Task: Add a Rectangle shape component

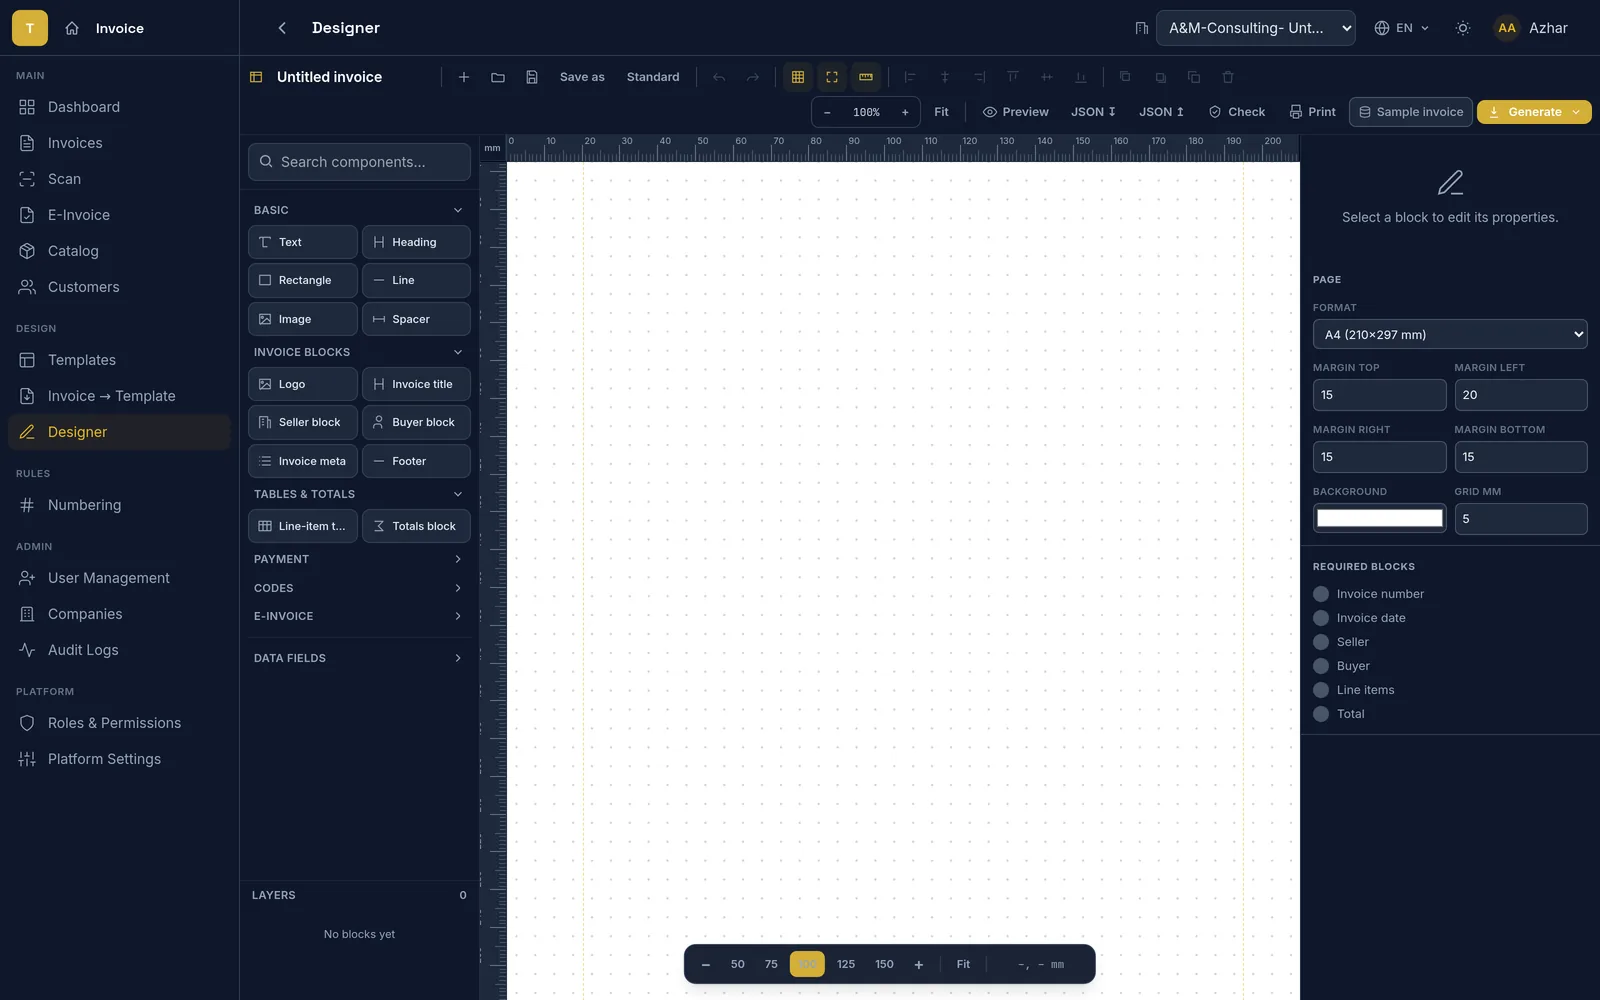Action: (302, 280)
